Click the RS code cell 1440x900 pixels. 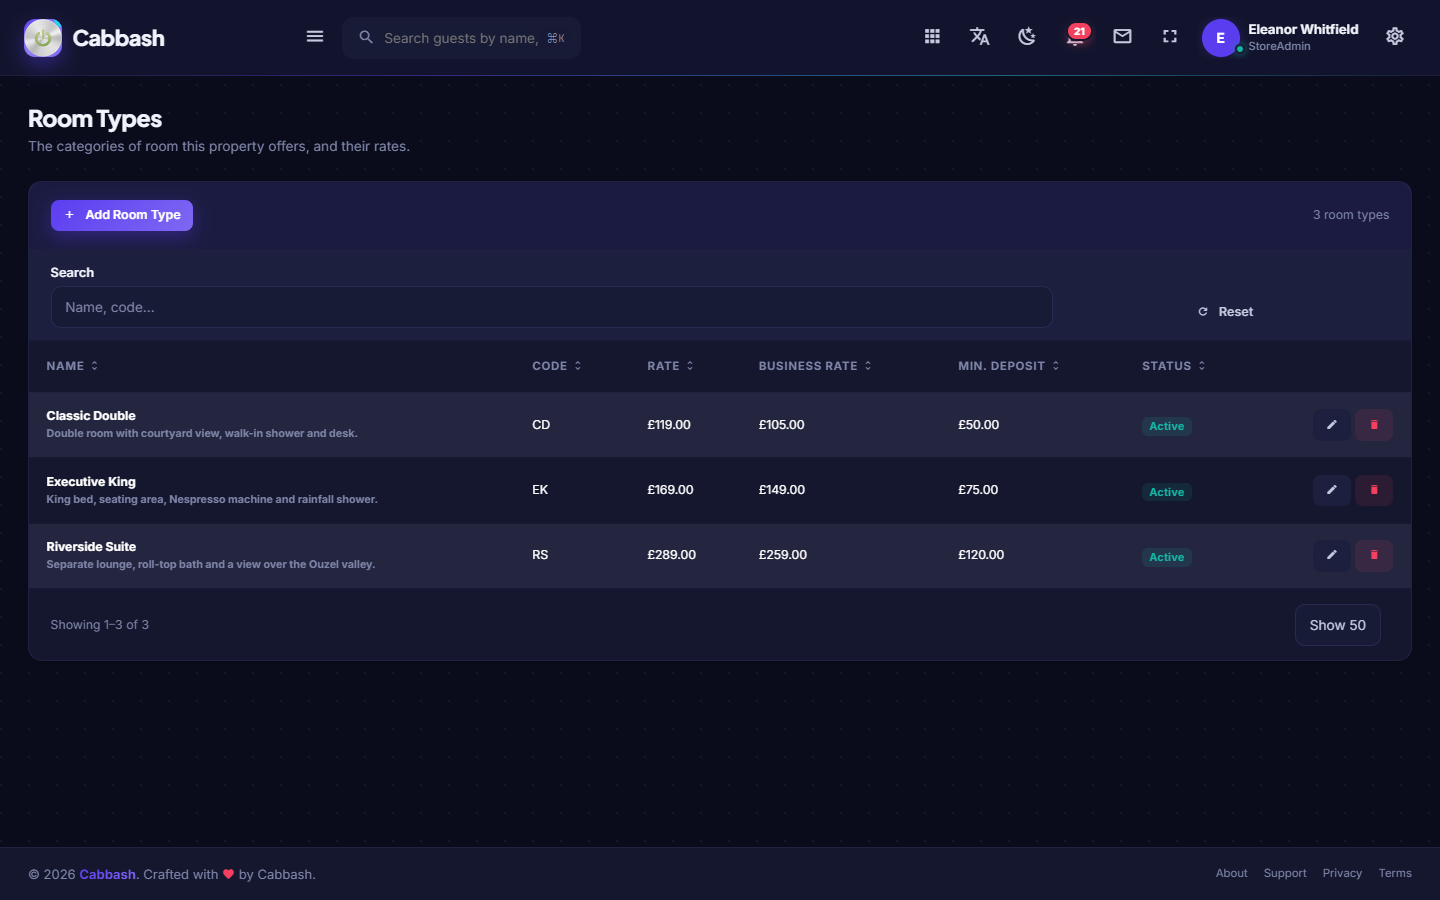[x=540, y=555]
